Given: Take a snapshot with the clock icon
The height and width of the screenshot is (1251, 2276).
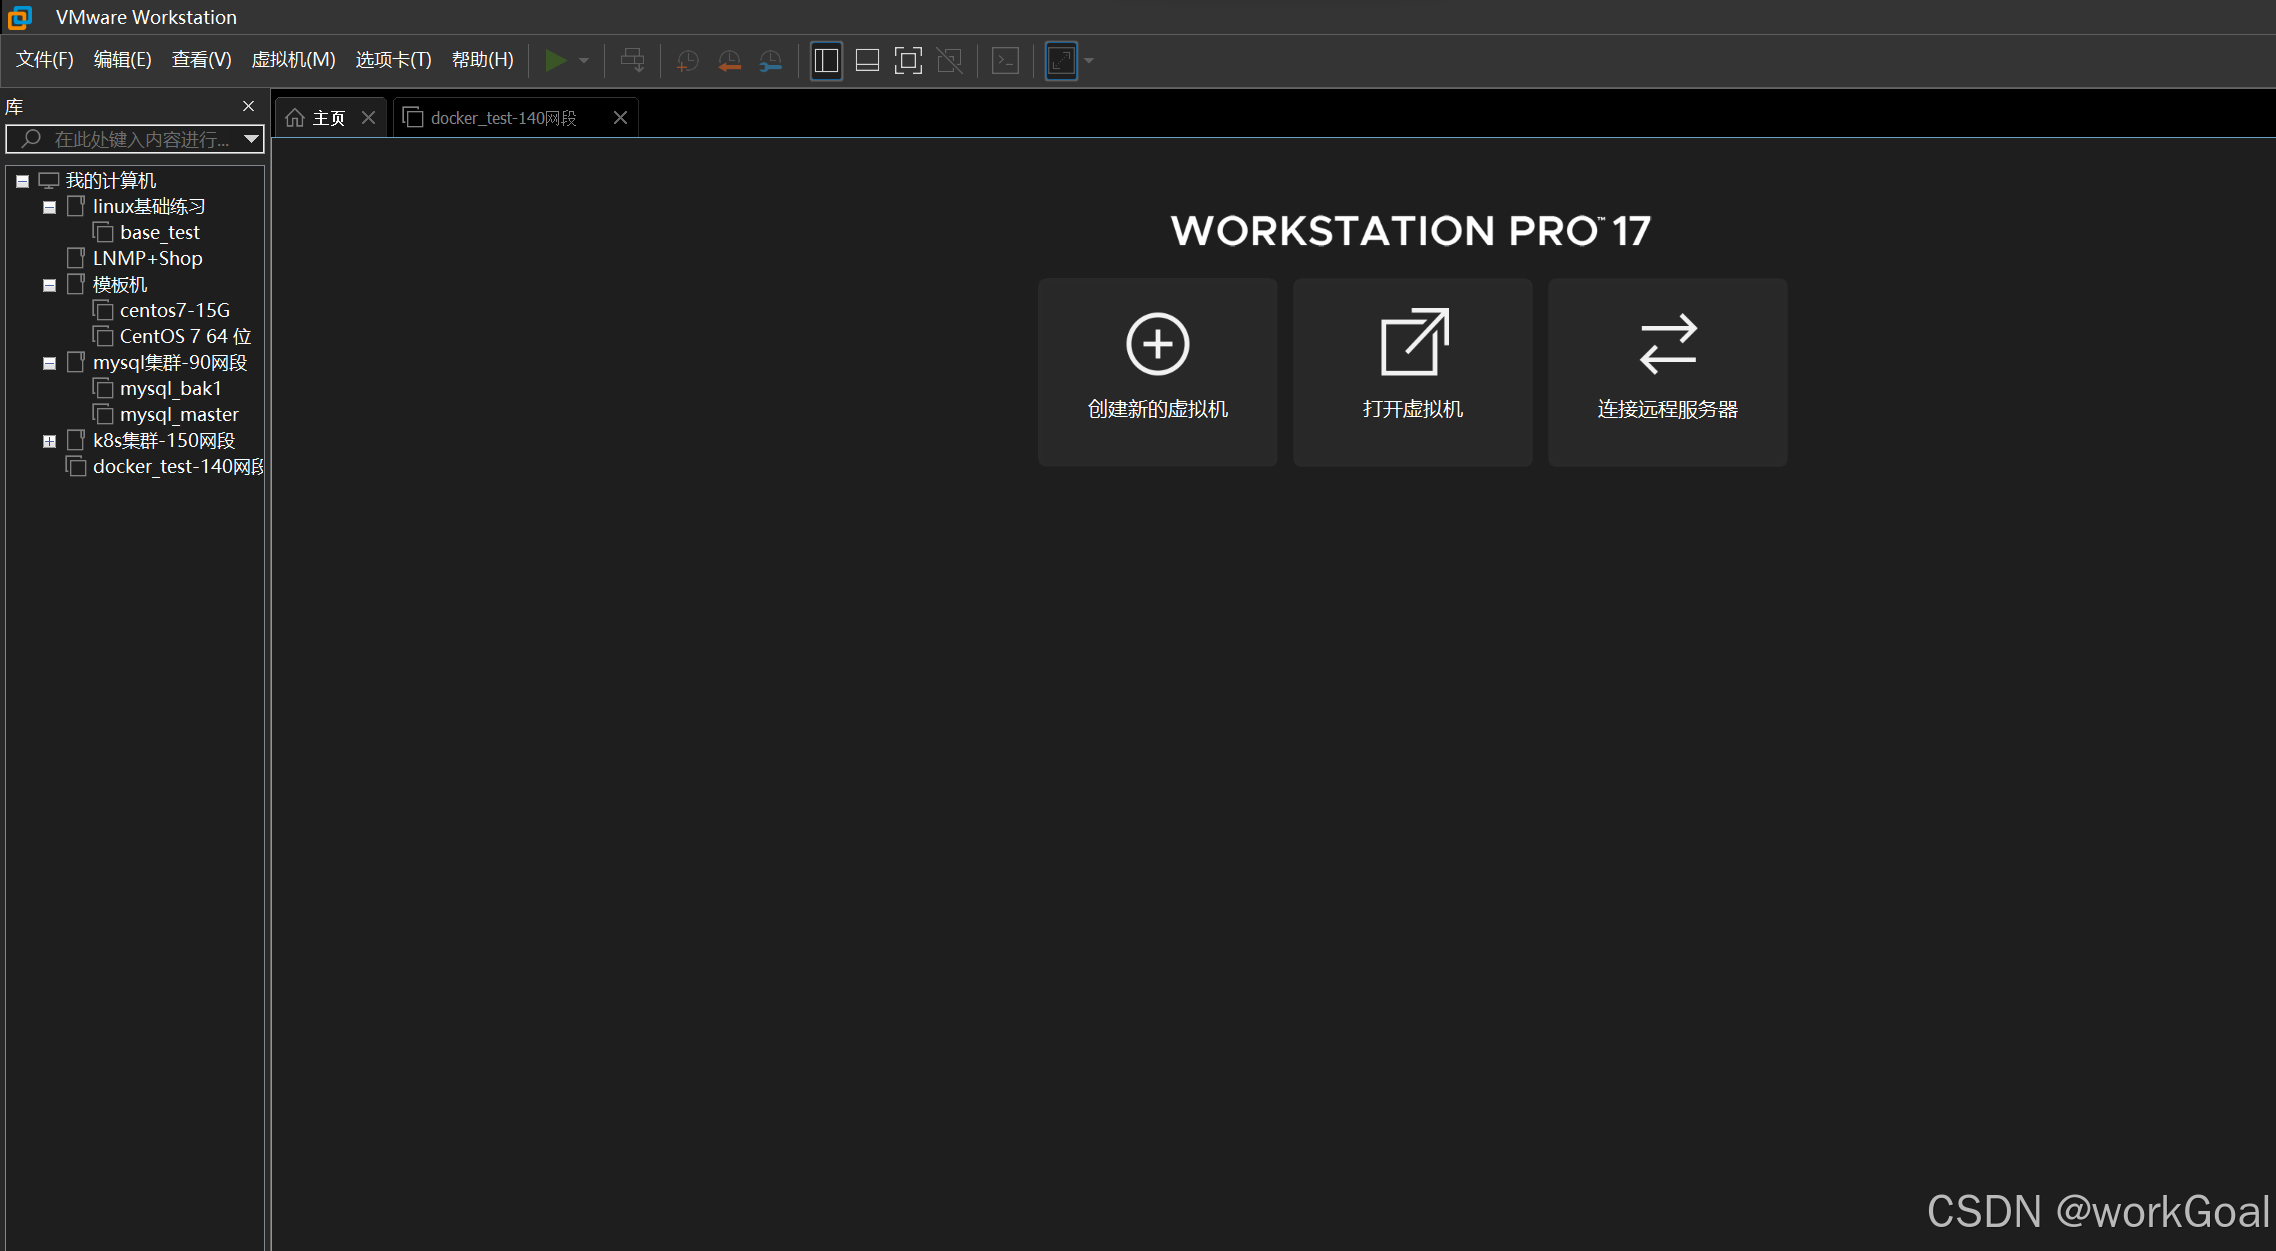Looking at the screenshot, I should tap(687, 61).
